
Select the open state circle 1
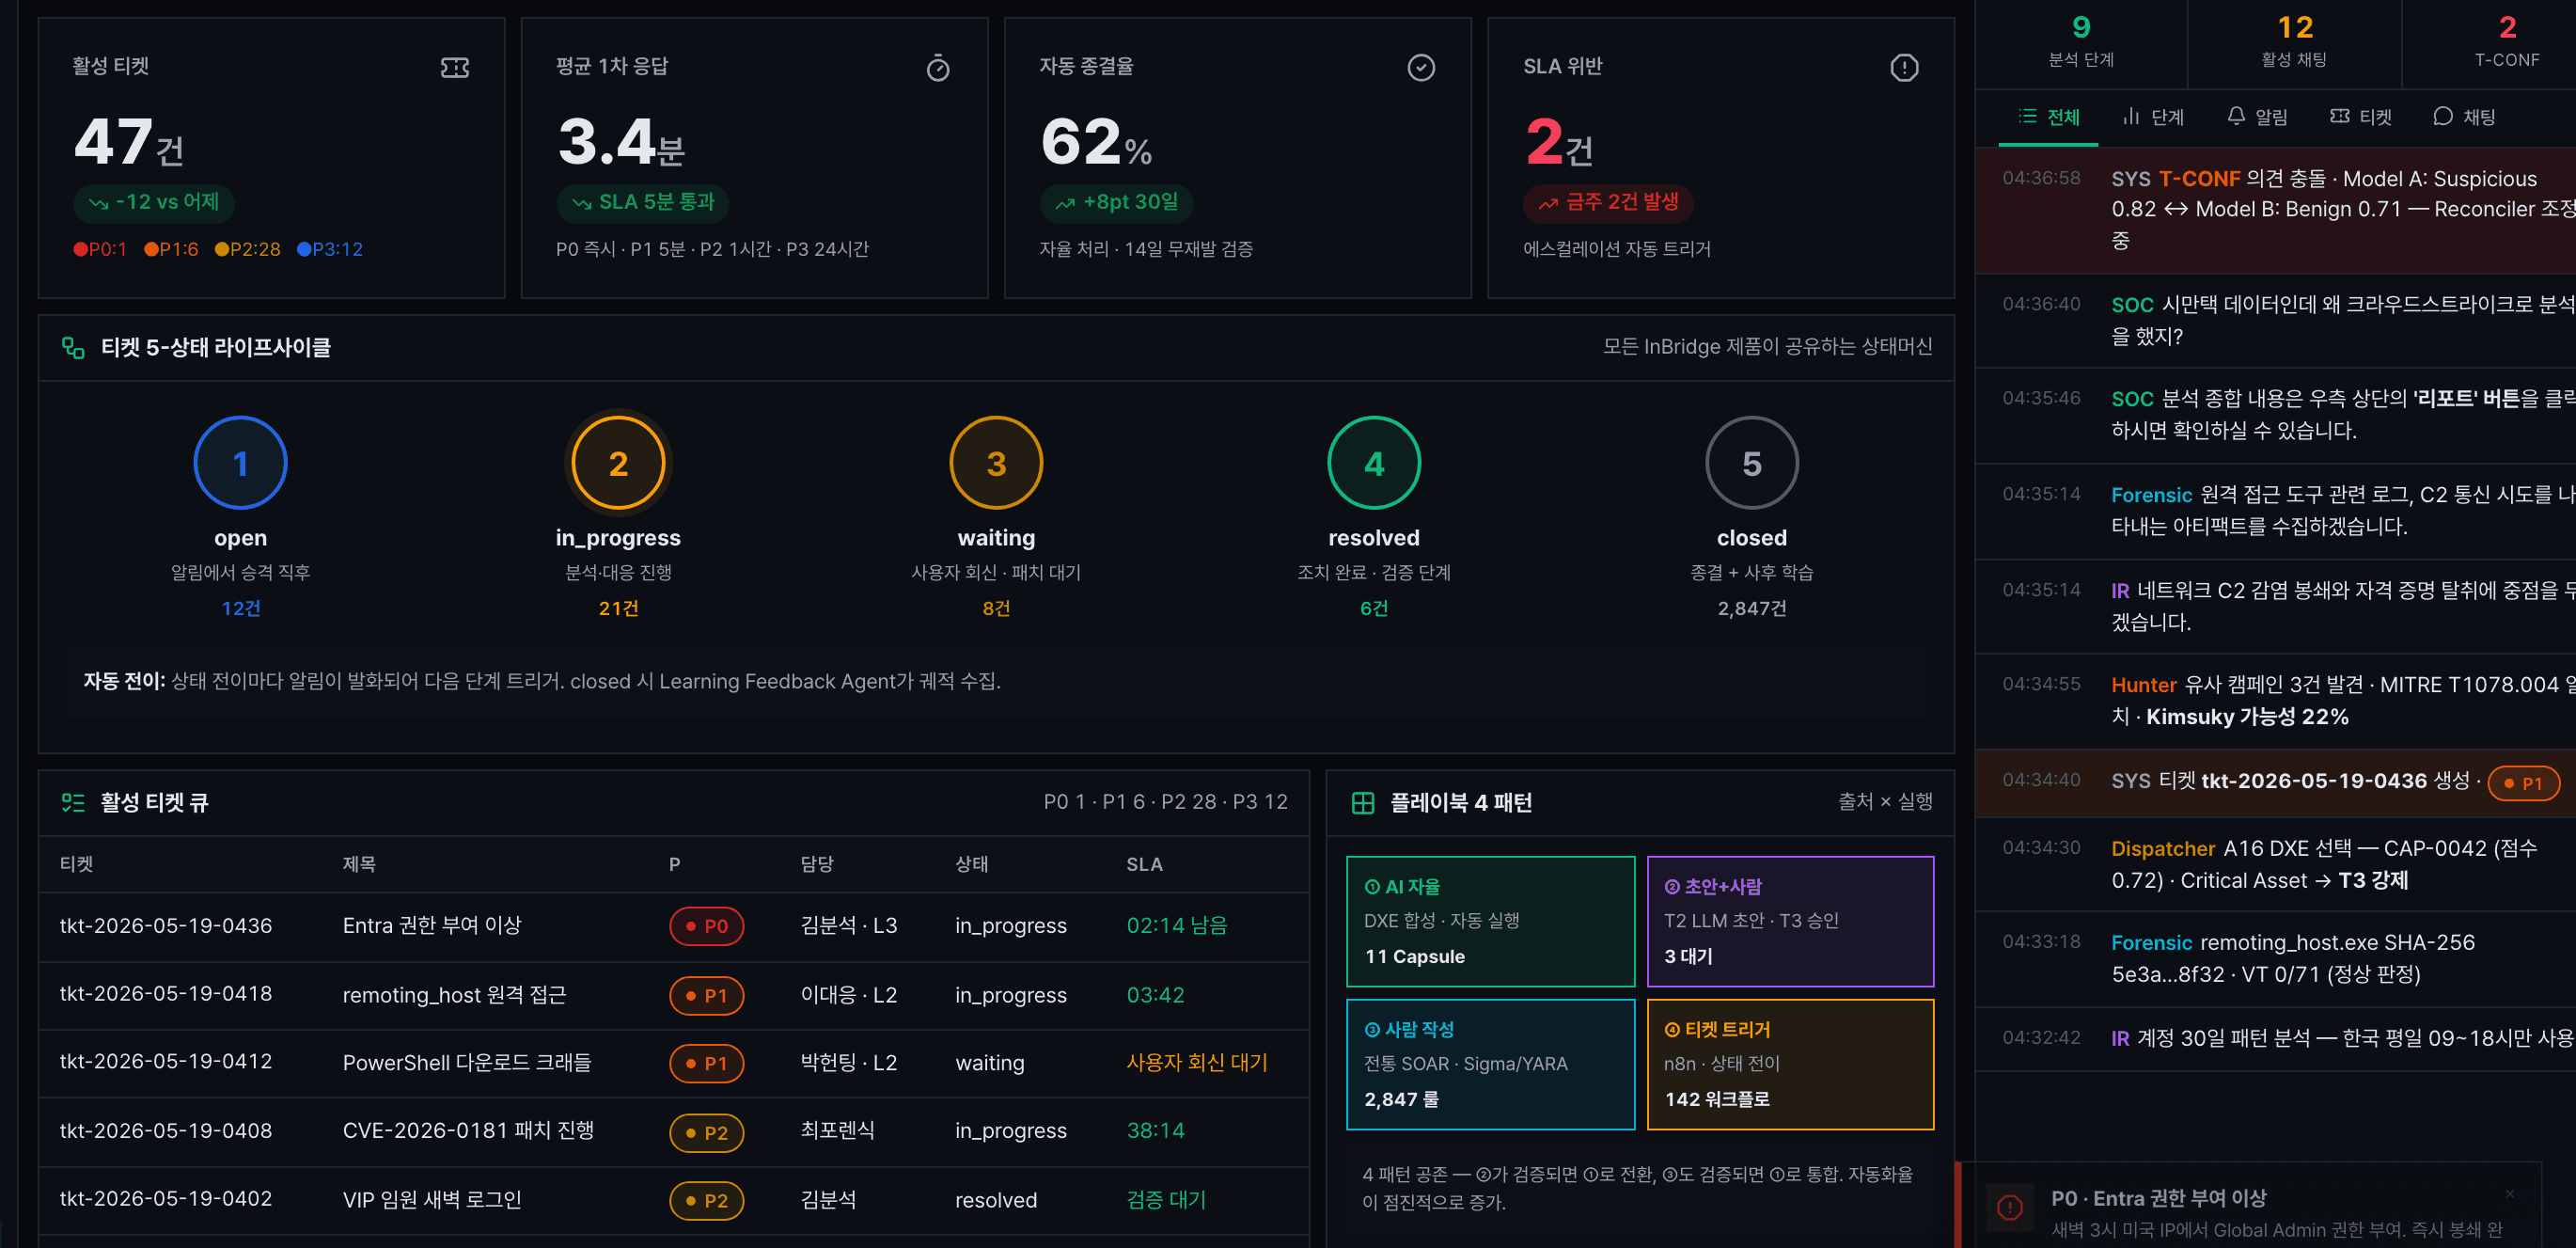pyautogui.click(x=240, y=463)
